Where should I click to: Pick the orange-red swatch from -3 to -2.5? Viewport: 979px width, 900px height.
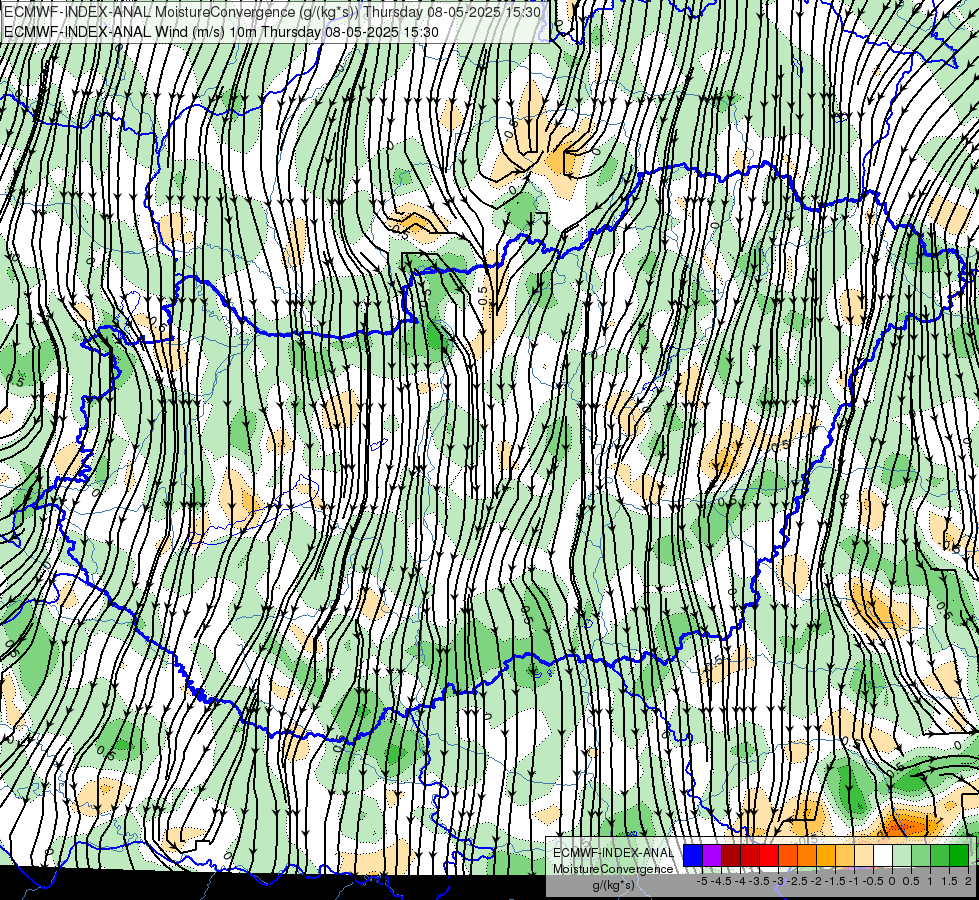788,856
